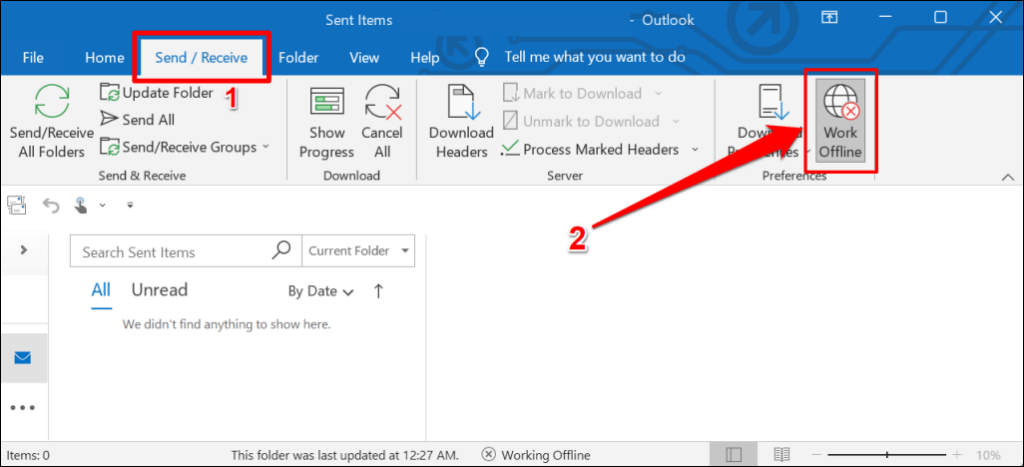The width and height of the screenshot is (1024, 467).
Task: Click Send All in ribbon
Action: (137, 120)
